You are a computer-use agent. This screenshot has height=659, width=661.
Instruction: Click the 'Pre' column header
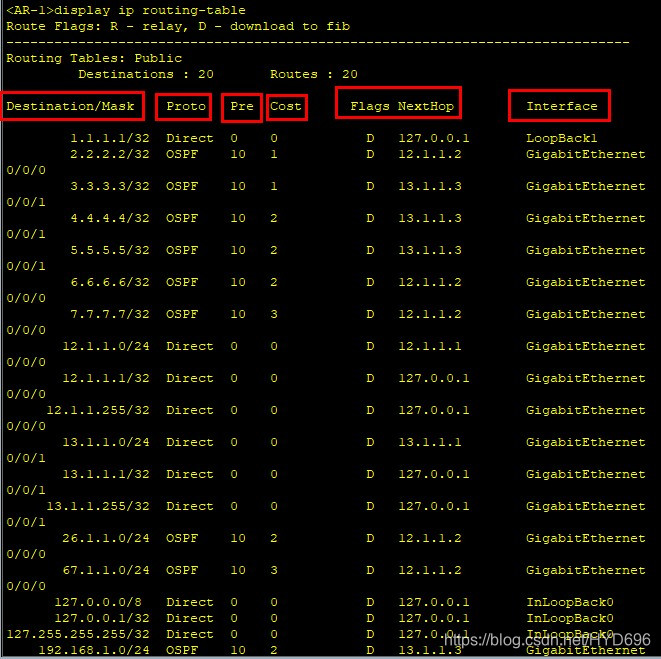242,106
